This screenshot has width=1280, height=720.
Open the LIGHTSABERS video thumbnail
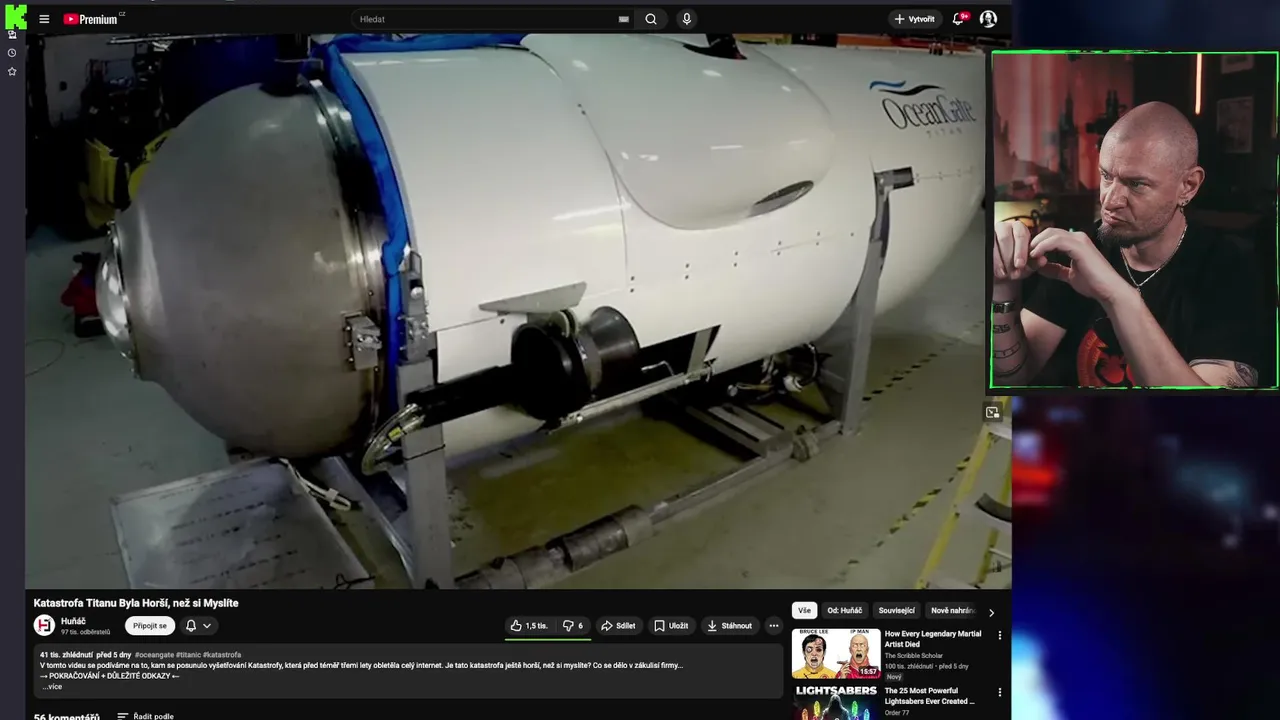click(836, 702)
